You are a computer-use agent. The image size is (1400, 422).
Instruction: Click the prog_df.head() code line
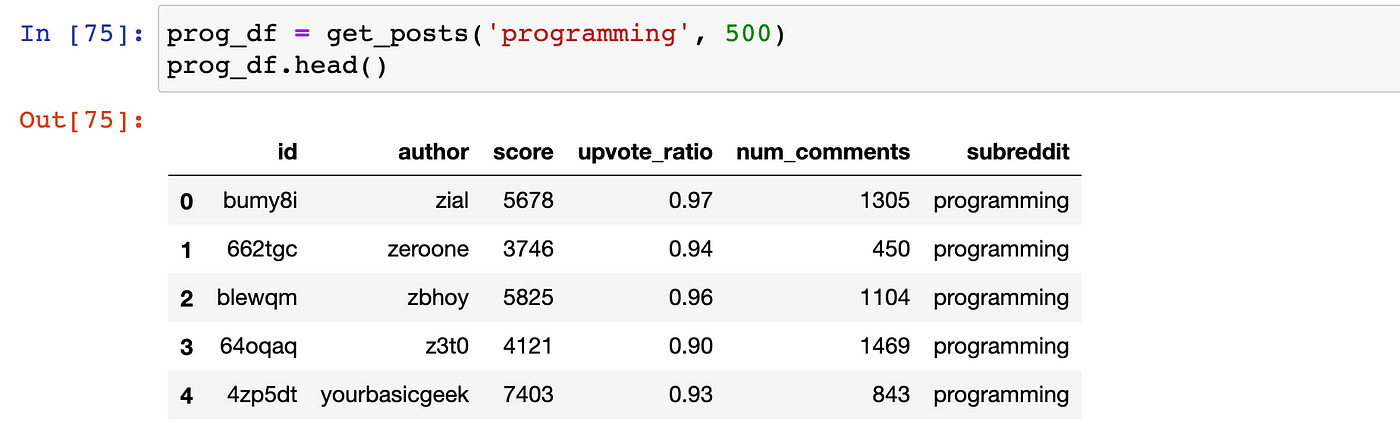coord(276,67)
